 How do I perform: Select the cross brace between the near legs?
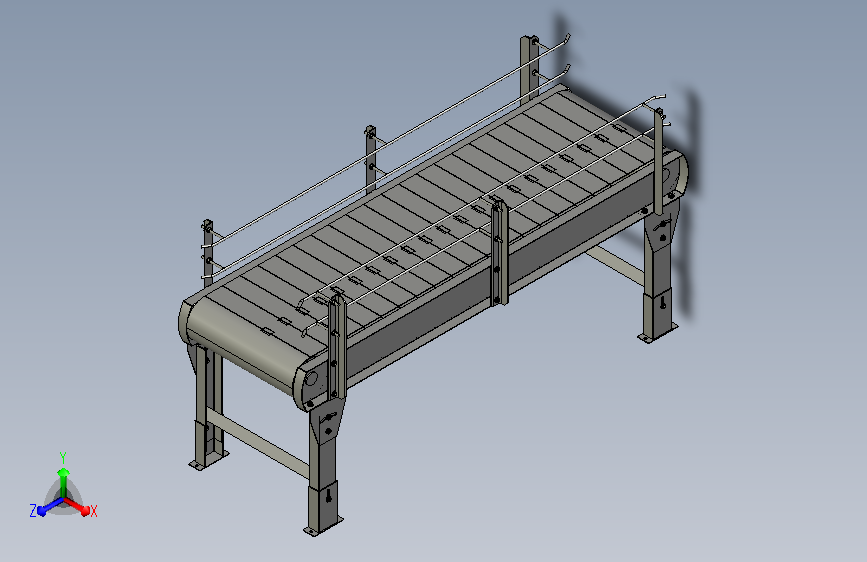click(x=258, y=443)
